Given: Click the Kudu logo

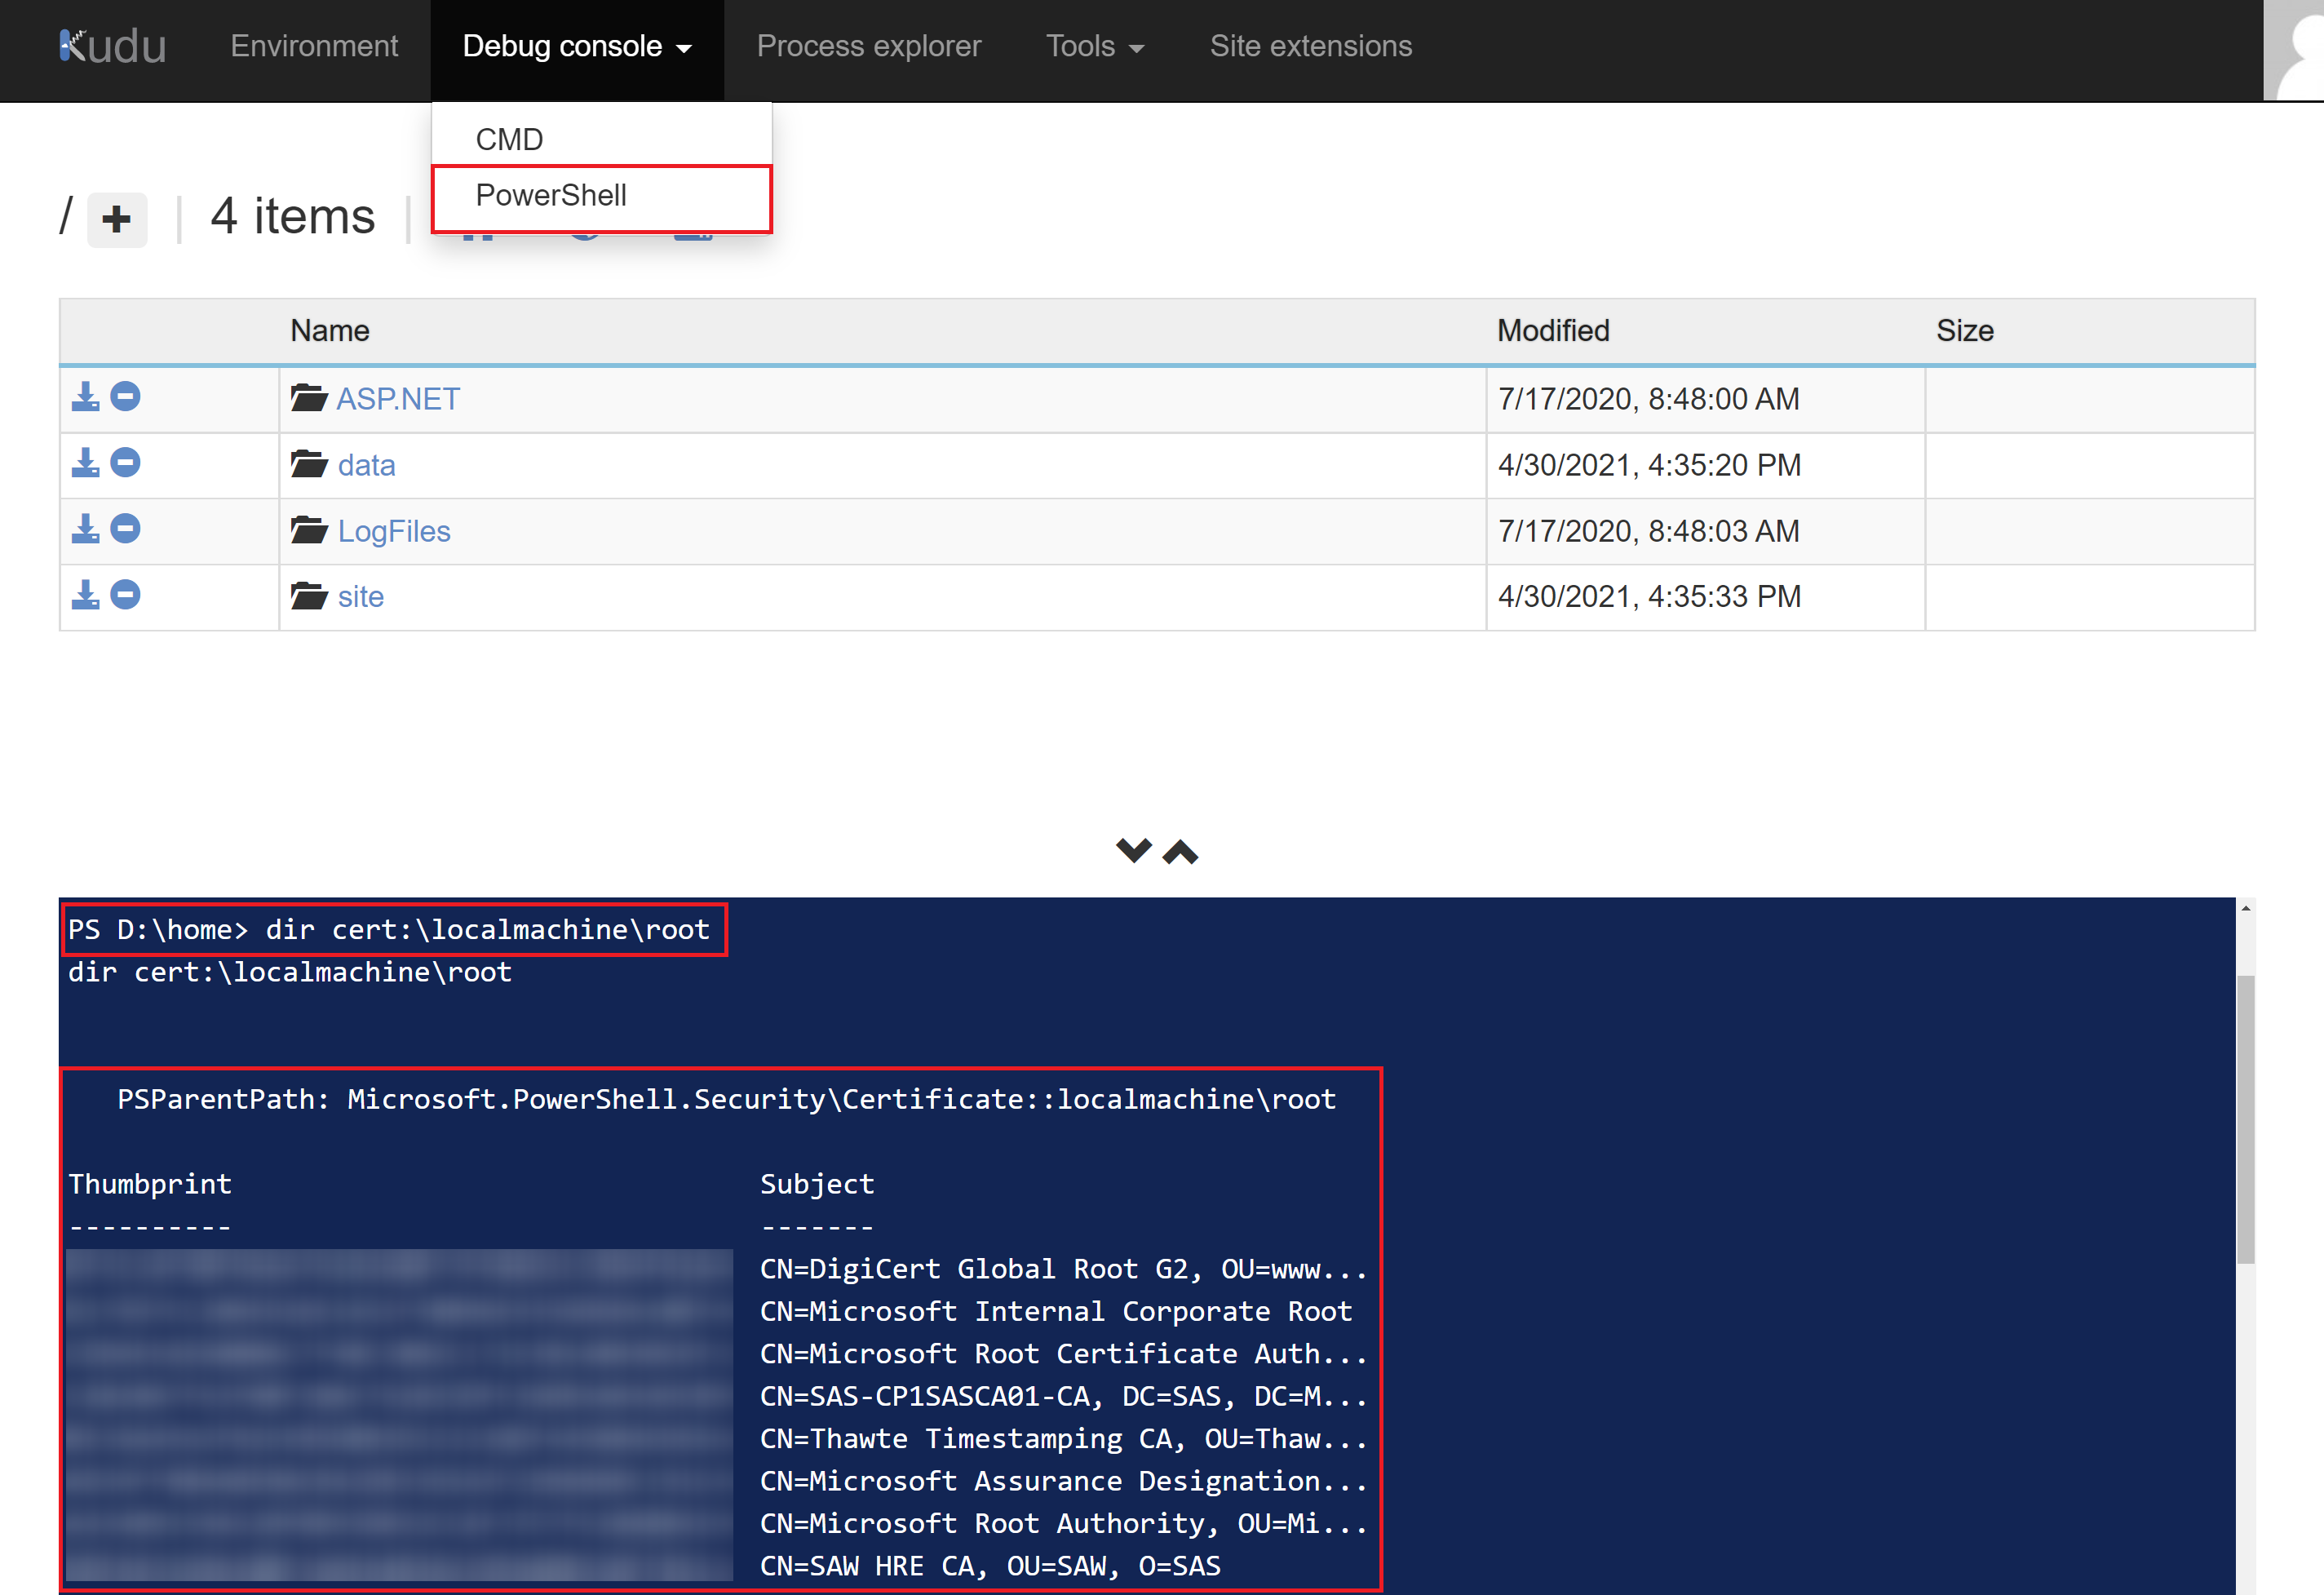Looking at the screenshot, I should pos(113,44).
